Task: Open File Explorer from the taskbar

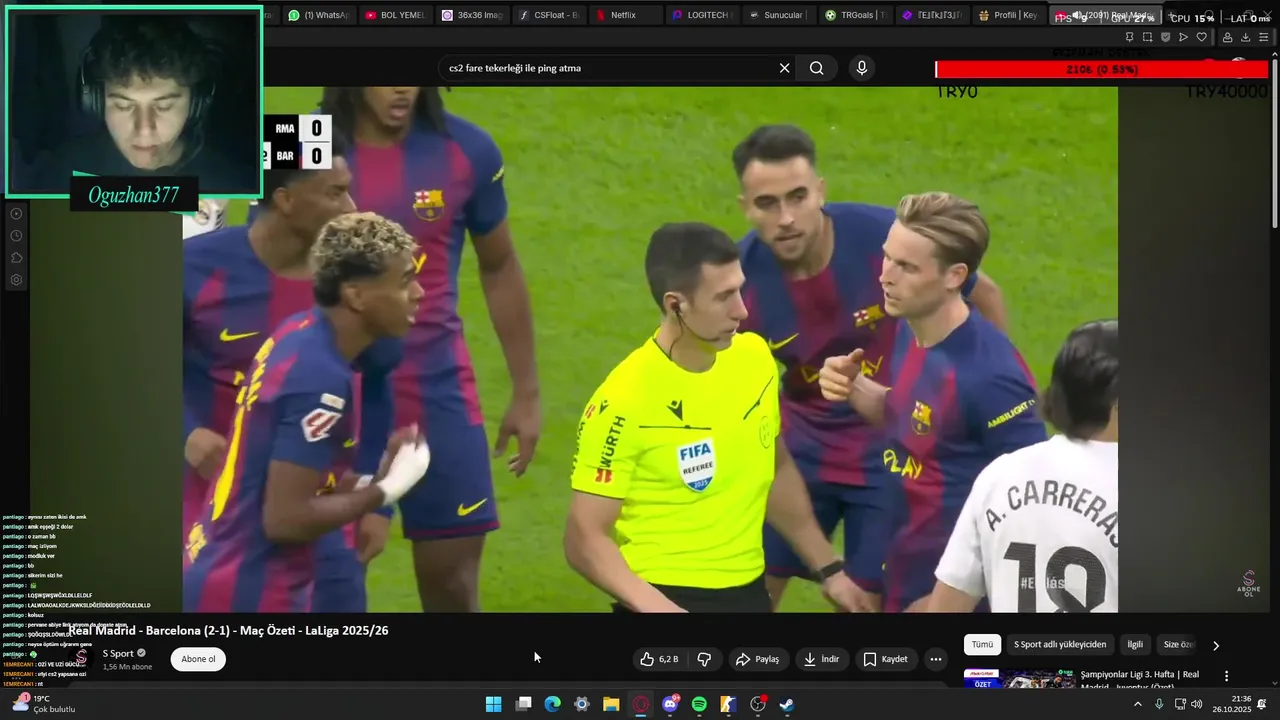Action: pyautogui.click(x=611, y=704)
